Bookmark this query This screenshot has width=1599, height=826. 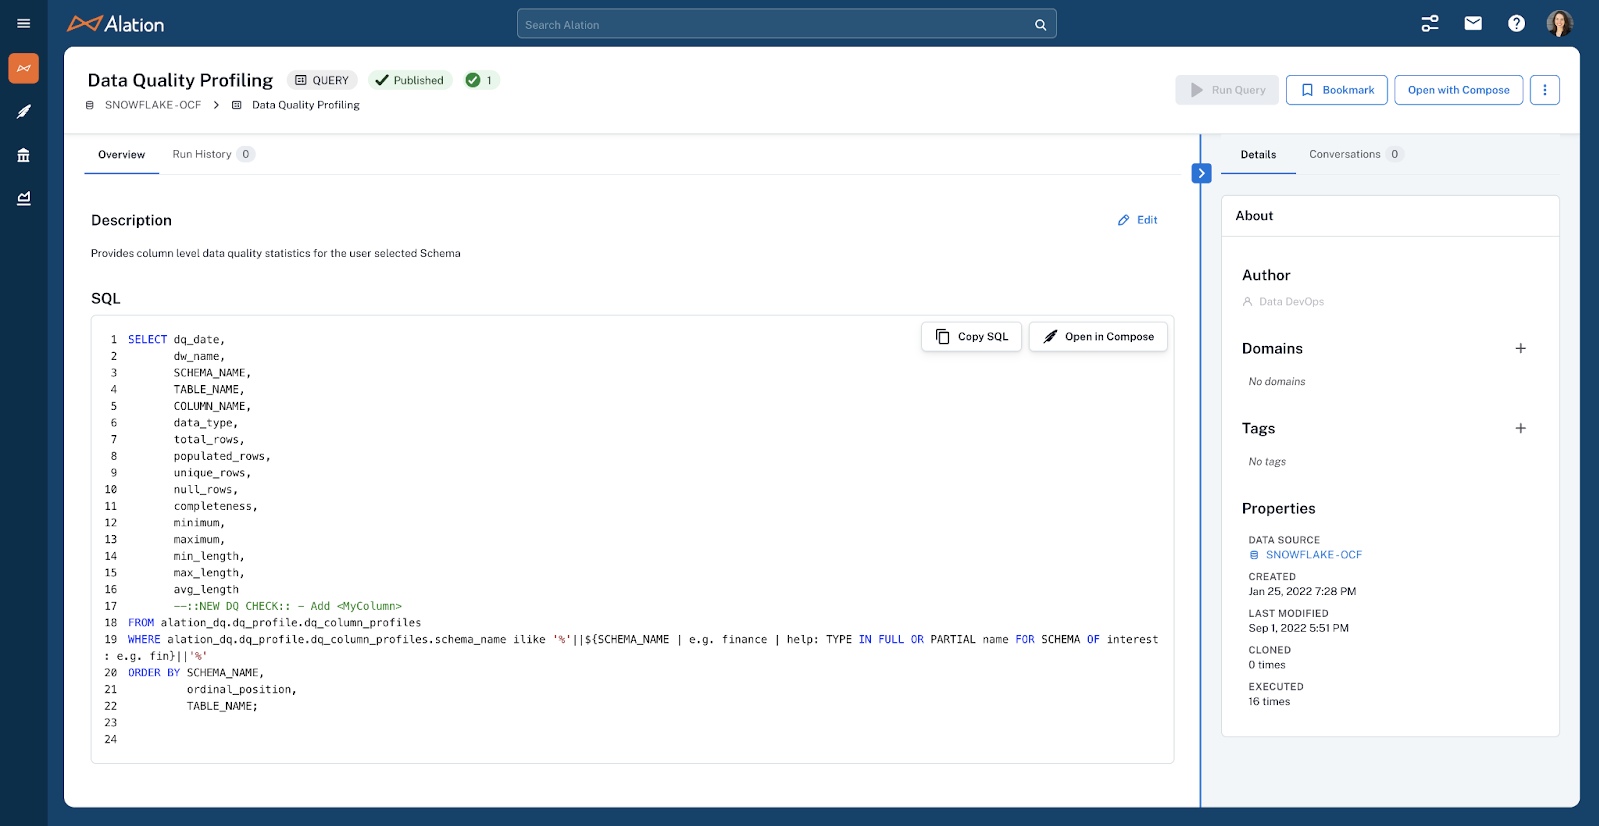1337,90
